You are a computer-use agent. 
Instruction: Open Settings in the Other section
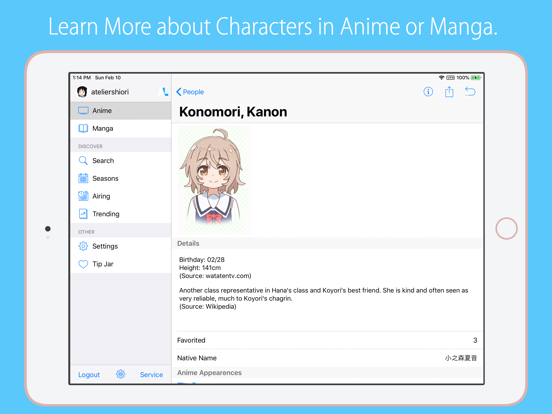coord(121,246)
